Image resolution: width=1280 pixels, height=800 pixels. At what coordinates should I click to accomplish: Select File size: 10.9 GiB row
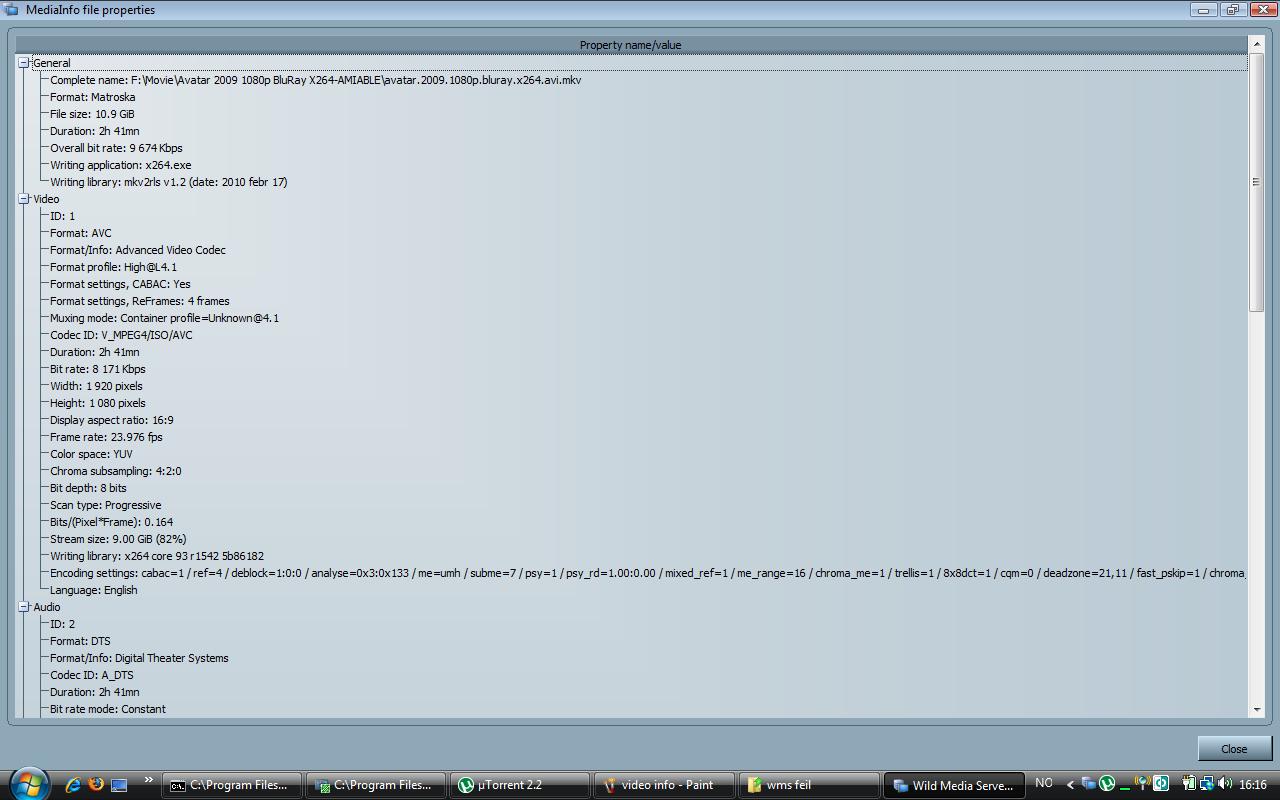92,114
